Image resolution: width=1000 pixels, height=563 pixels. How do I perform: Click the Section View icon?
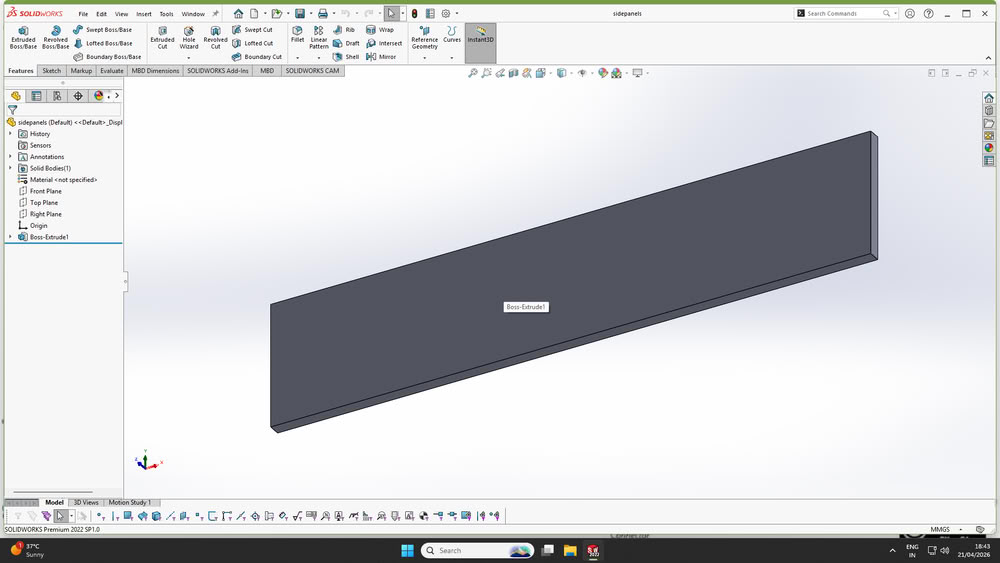[x=513, y=73]
